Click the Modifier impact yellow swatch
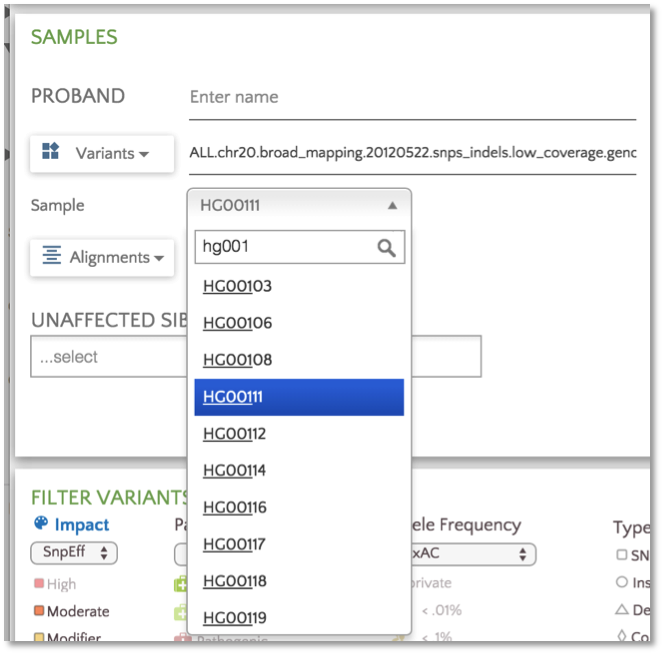This screenshot has width=664, height=655. point(39,637)
